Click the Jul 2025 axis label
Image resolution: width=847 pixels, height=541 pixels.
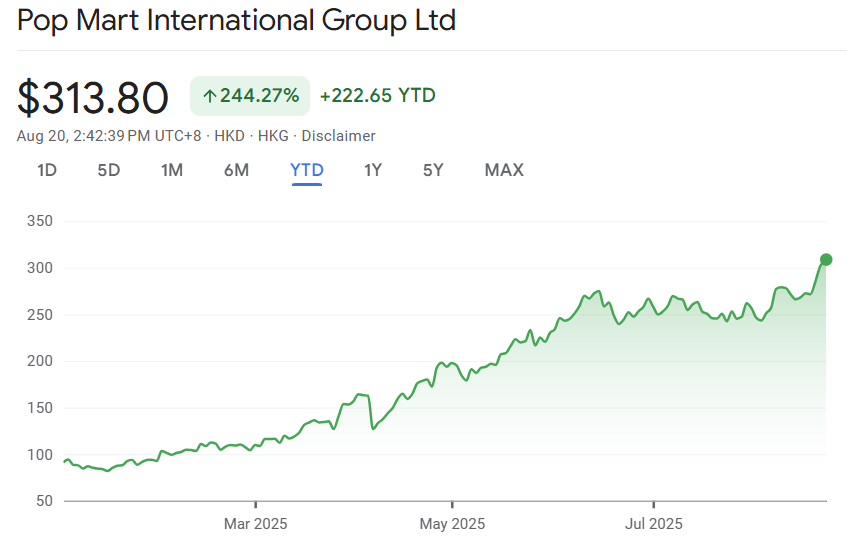[654, 524]
